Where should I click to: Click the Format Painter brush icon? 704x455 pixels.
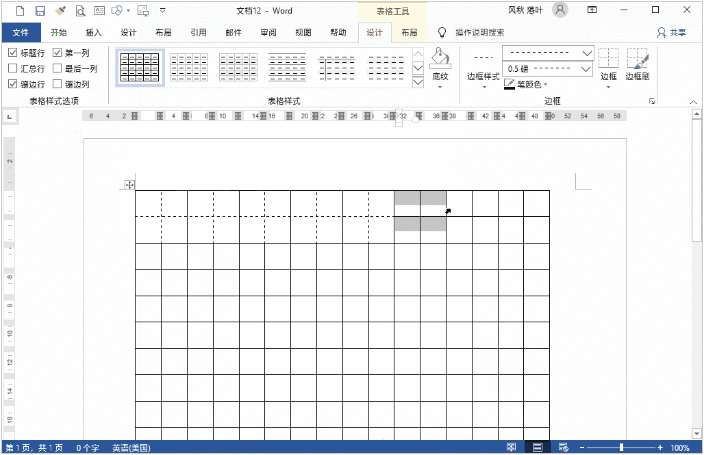(x=60, y=10)
